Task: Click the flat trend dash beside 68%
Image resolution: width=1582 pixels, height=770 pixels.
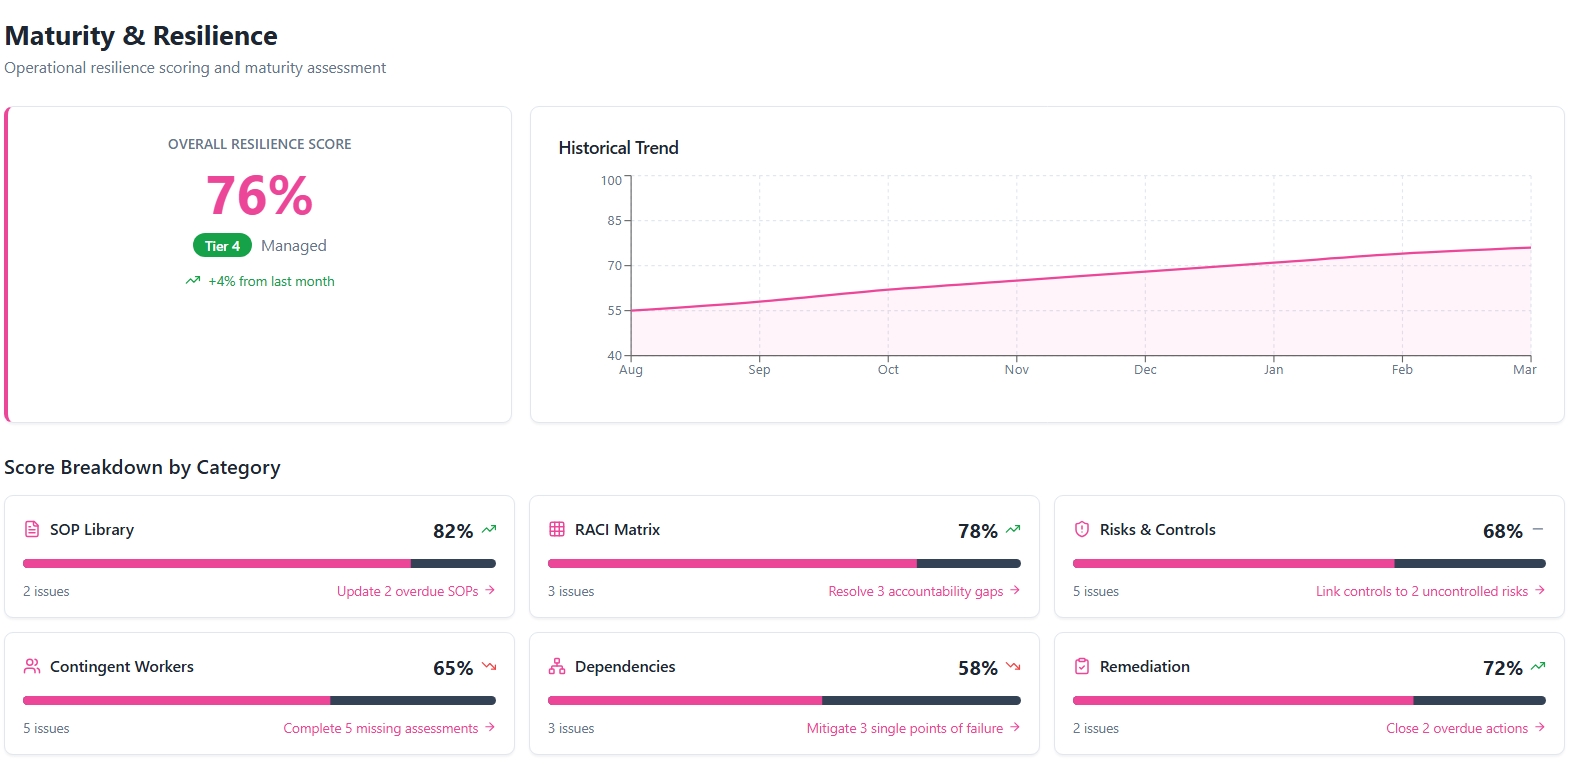Action: 1538,529
